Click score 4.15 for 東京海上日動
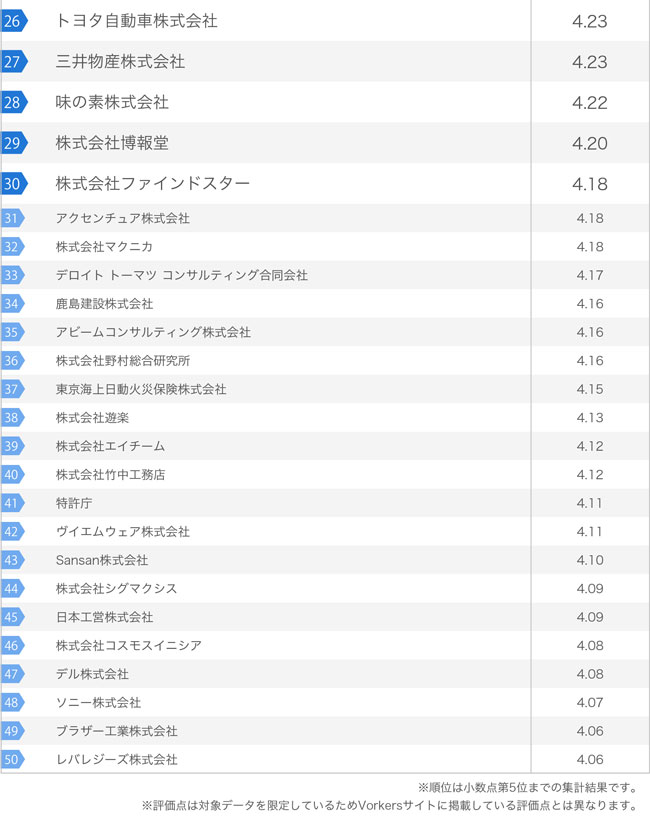The image size is (650, 818). coord(590,389)
